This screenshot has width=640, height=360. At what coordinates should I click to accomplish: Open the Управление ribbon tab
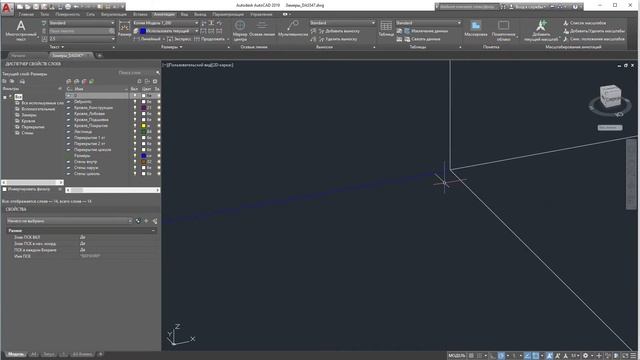click(261, 14)
